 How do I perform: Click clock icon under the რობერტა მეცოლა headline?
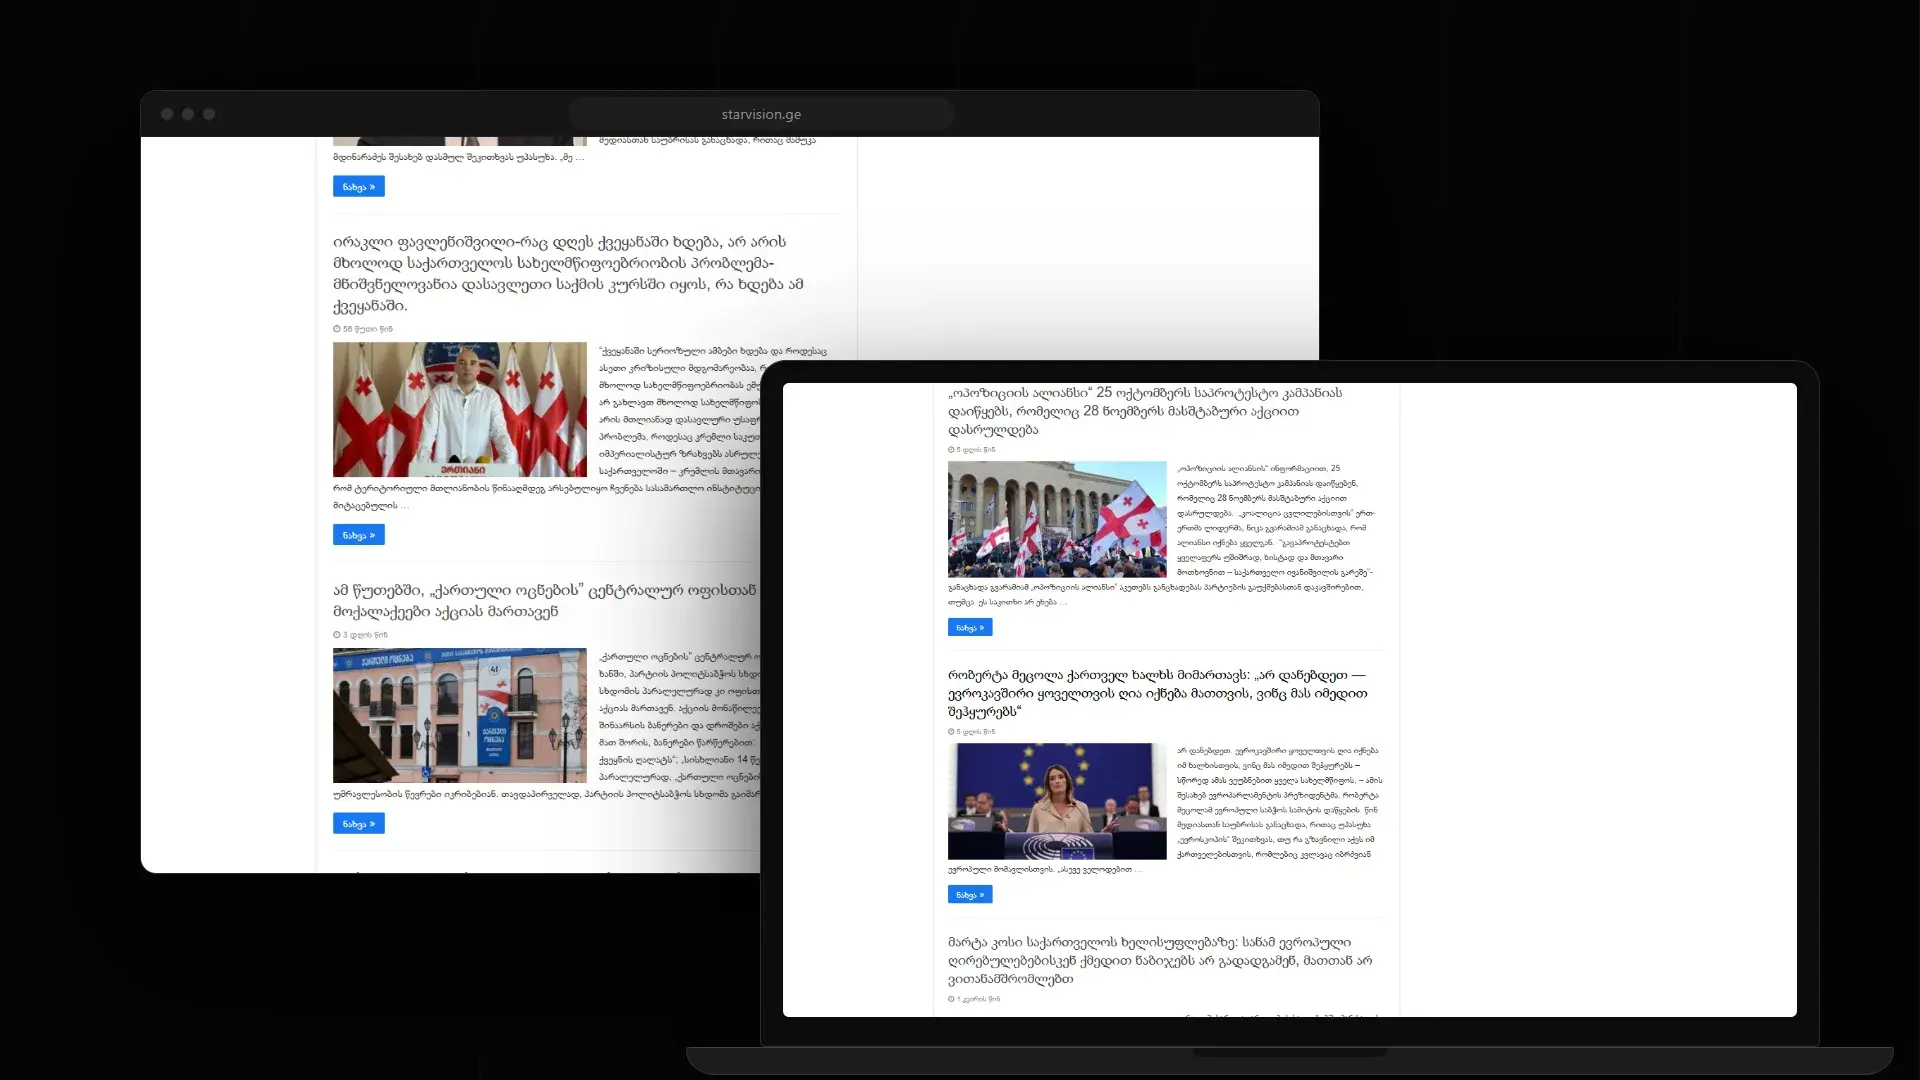point(951,732)
